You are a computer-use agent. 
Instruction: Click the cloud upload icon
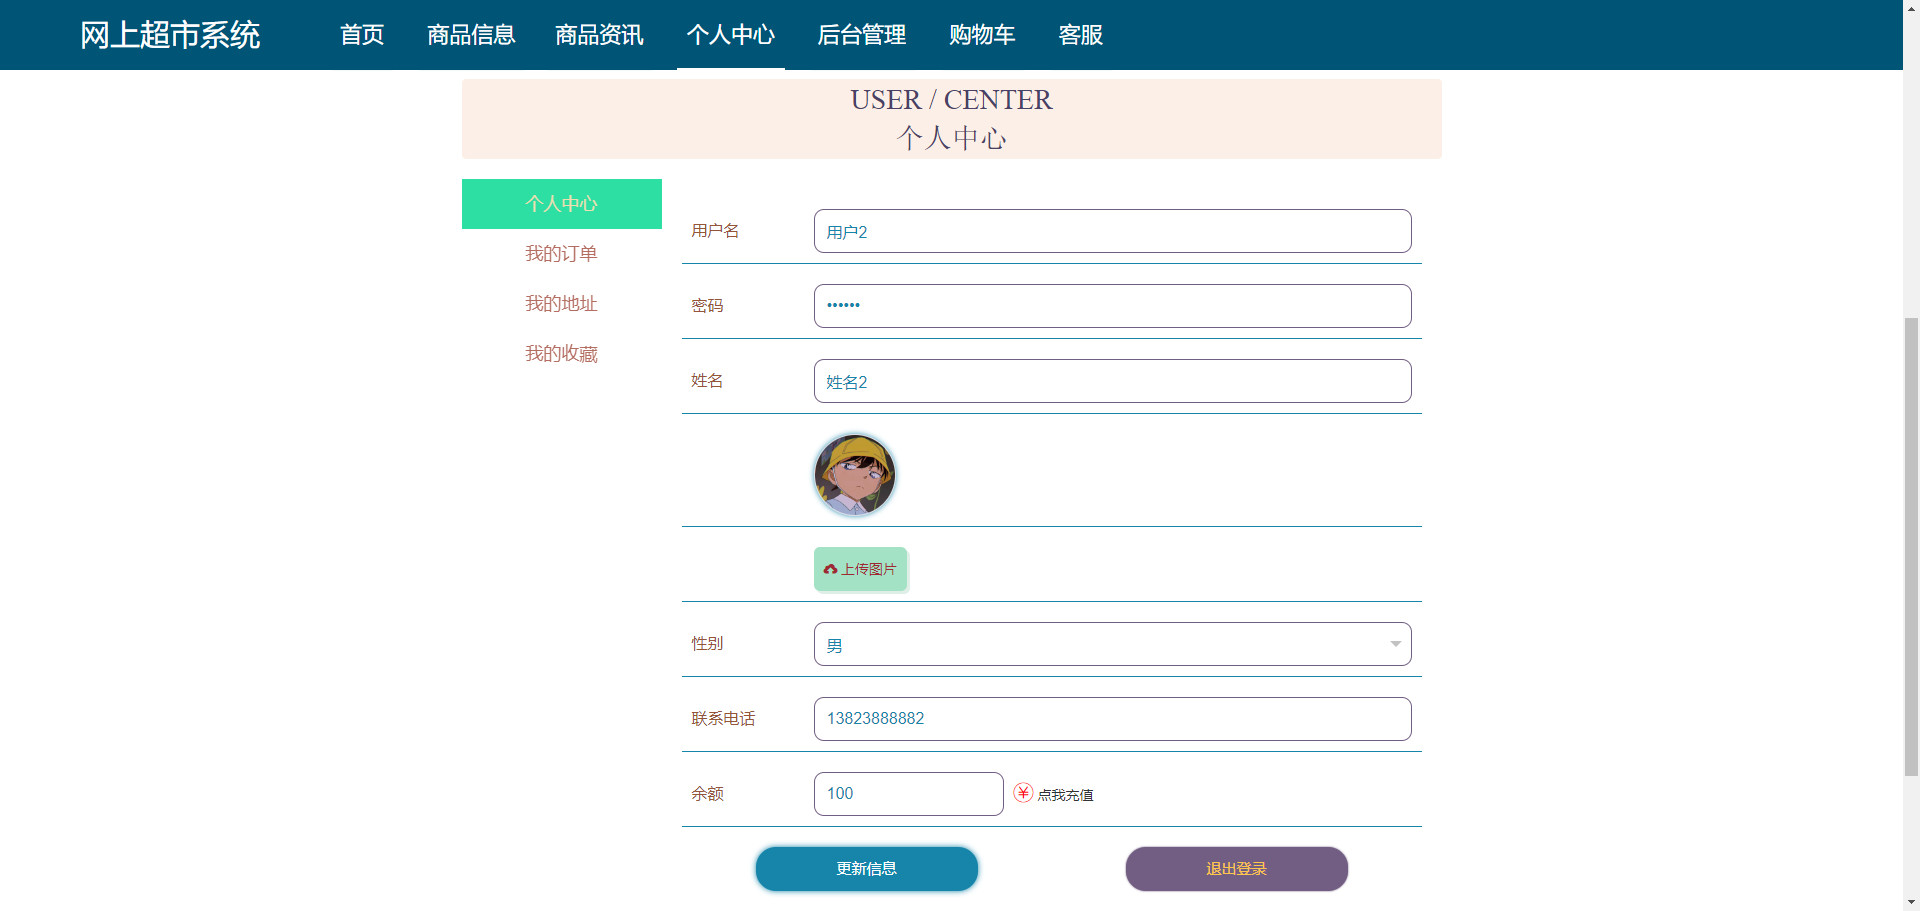[830, 569]
